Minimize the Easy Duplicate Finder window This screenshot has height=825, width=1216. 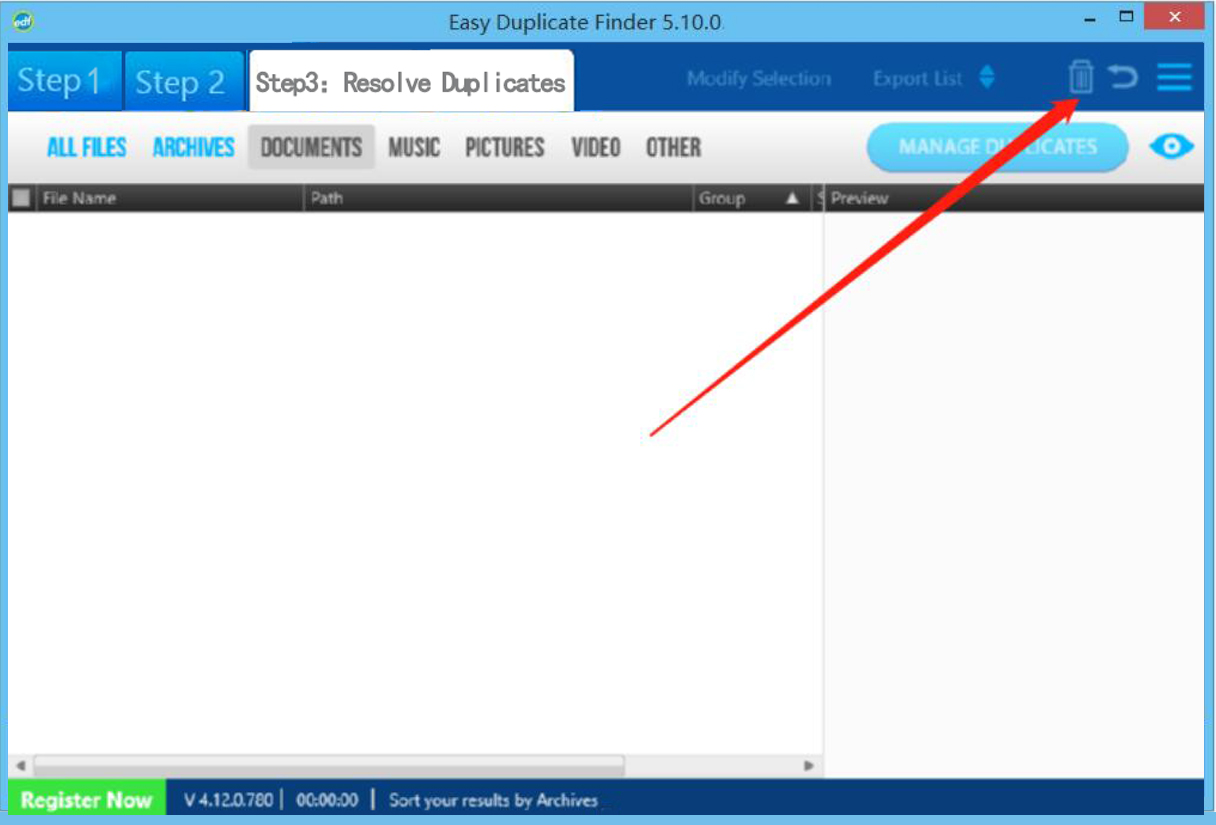[x=1089, y=18]
